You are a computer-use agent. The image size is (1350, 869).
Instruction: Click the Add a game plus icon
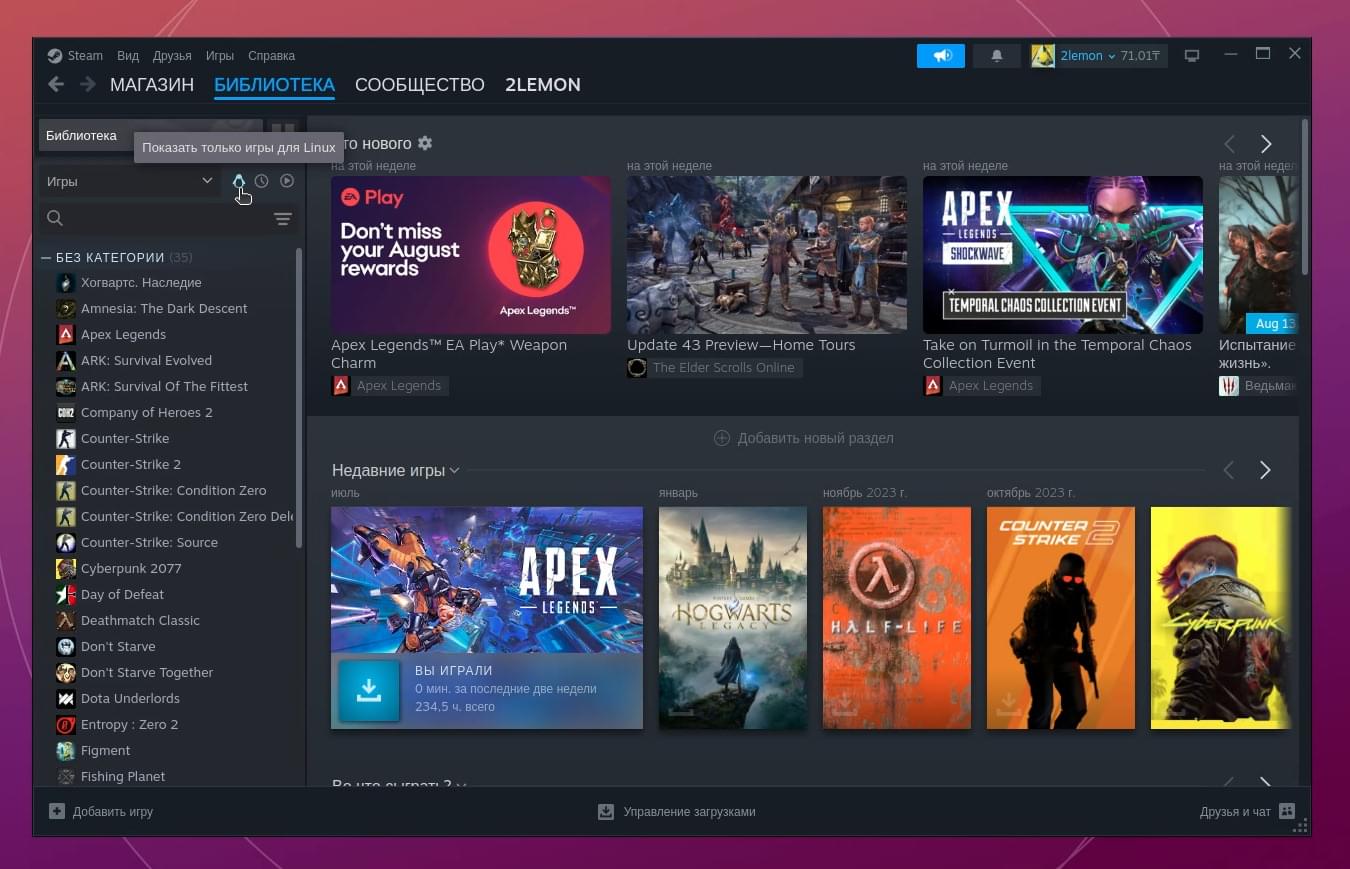pyautogui.click(x=57, y=812)
